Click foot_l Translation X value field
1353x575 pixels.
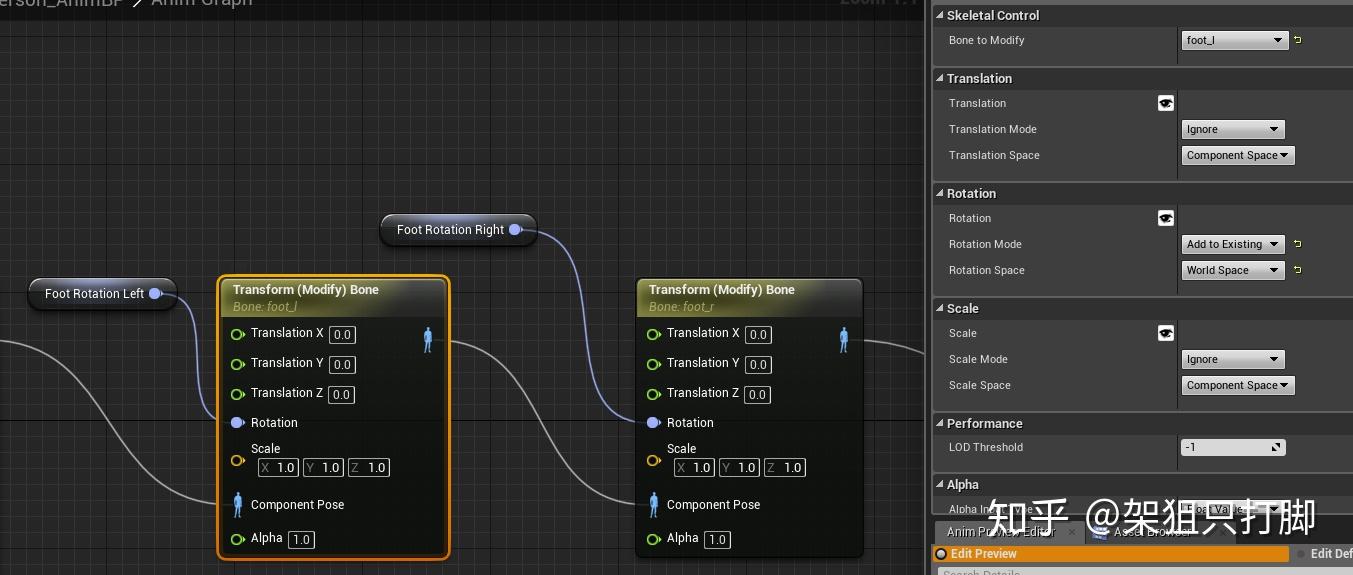(342, 335)
